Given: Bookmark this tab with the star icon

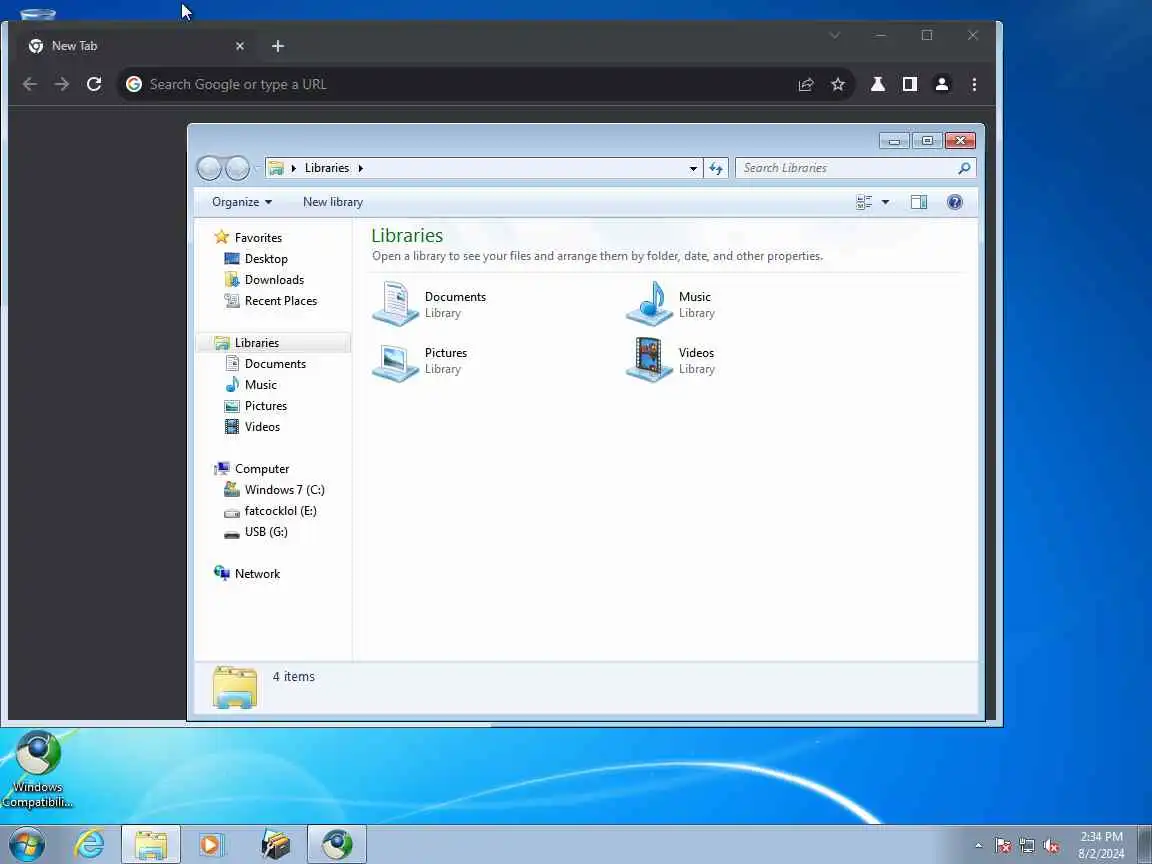Looking at the screenshot, I should tap(838, 84).
